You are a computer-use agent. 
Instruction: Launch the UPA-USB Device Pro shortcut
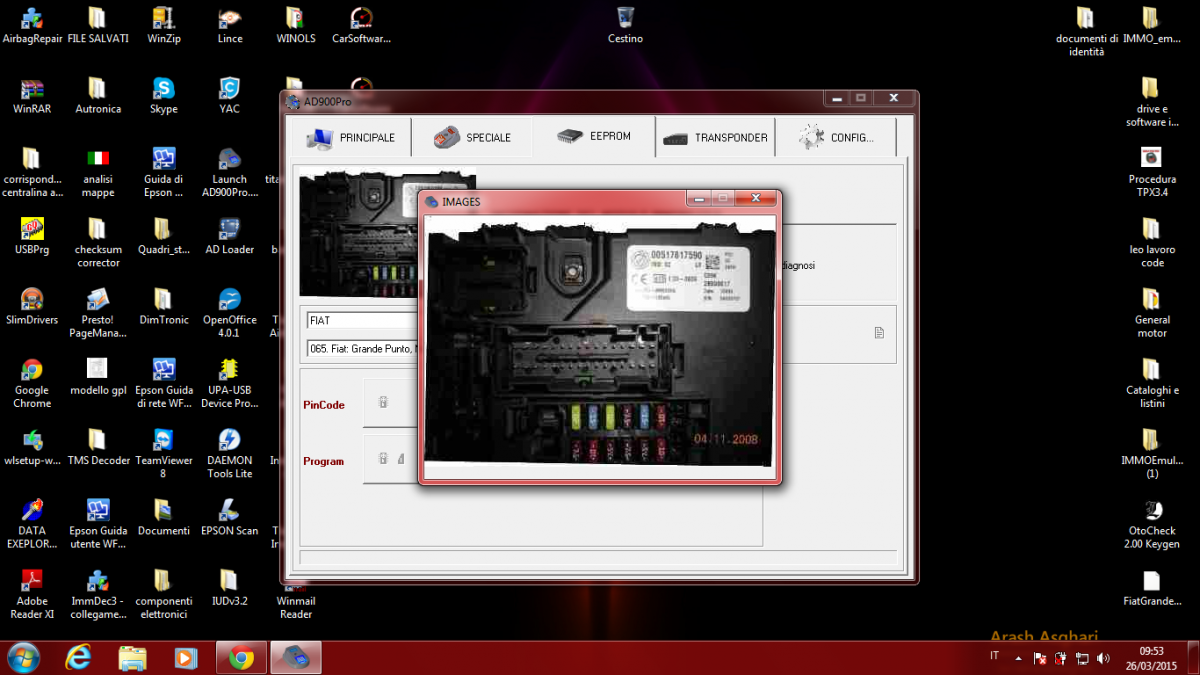coord(230,382)
